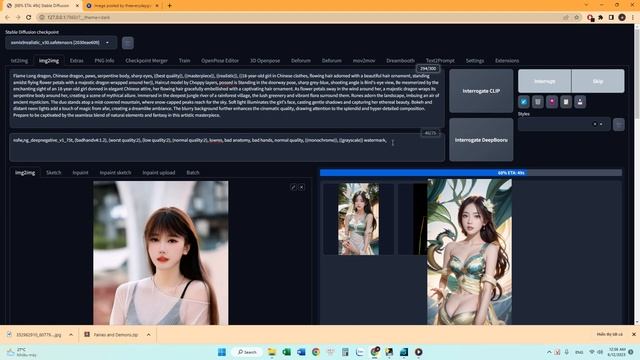Close the downloads bar
640x360 pixels.
tap(634, 334)
